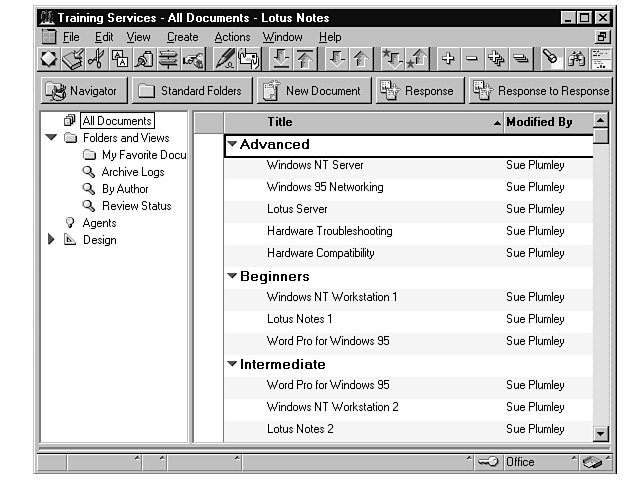This screenshot has height=480, width=640.
Task: Click the signpost toolbar icon
Action: click(168, 59)
